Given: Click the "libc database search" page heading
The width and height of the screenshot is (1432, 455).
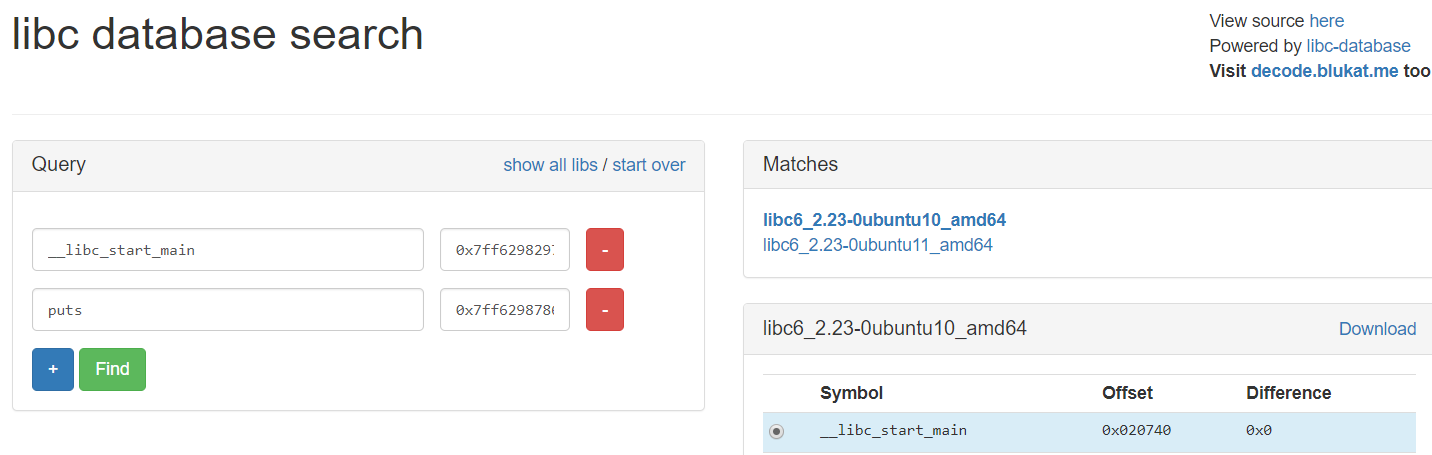Looking at the screenshot, I should coord(217,36).
